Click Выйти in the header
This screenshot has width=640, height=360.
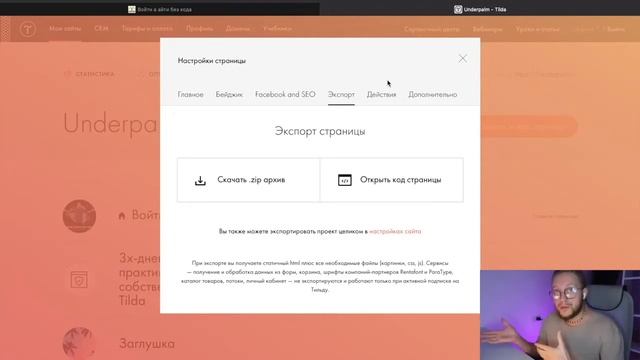coord(616,29)
